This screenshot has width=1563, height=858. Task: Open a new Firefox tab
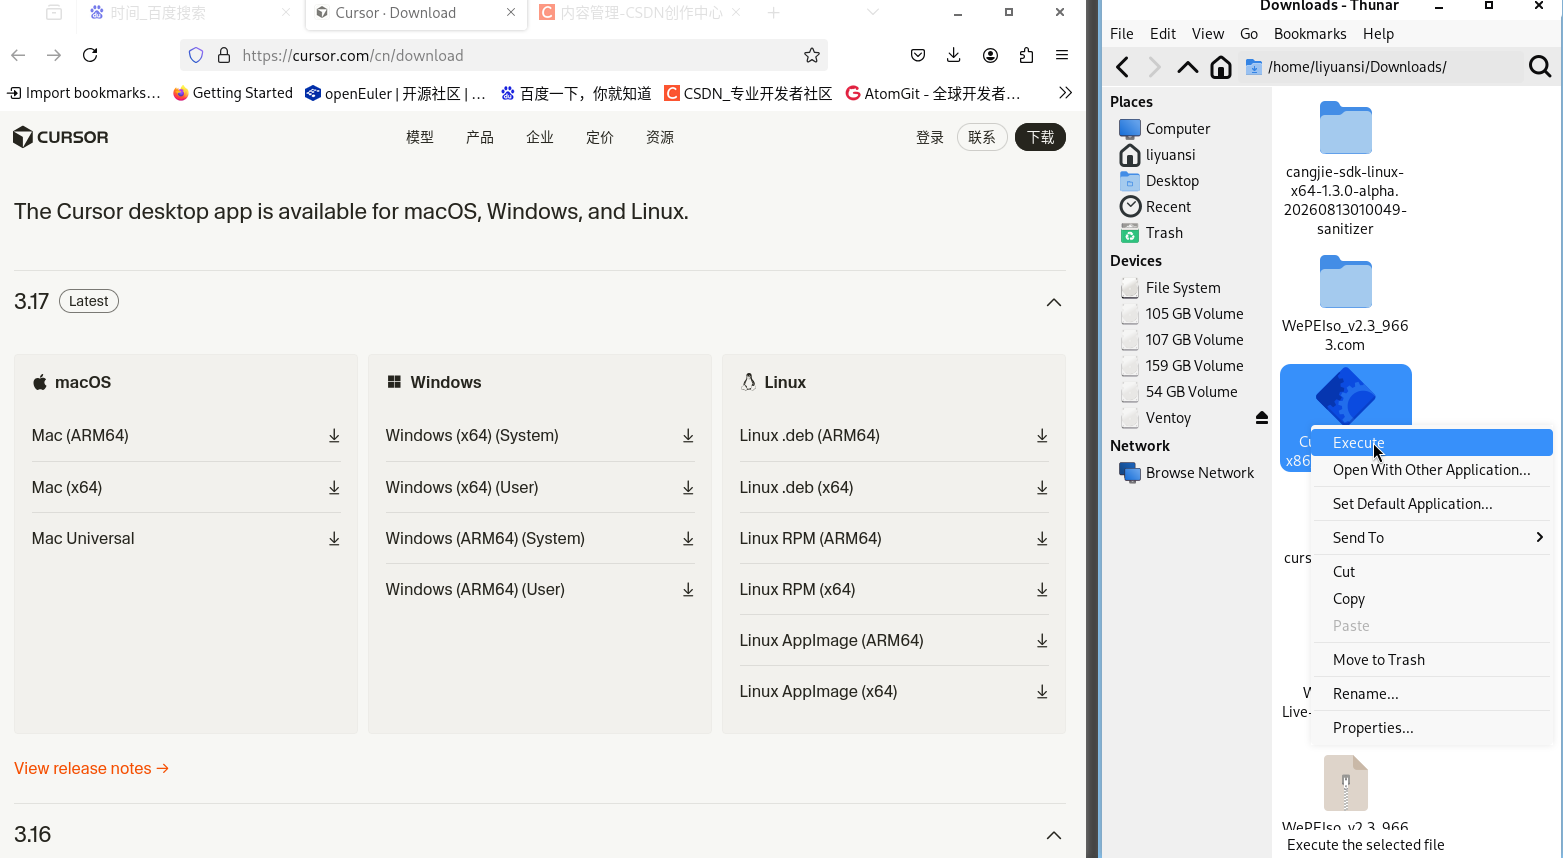[773, 13]
